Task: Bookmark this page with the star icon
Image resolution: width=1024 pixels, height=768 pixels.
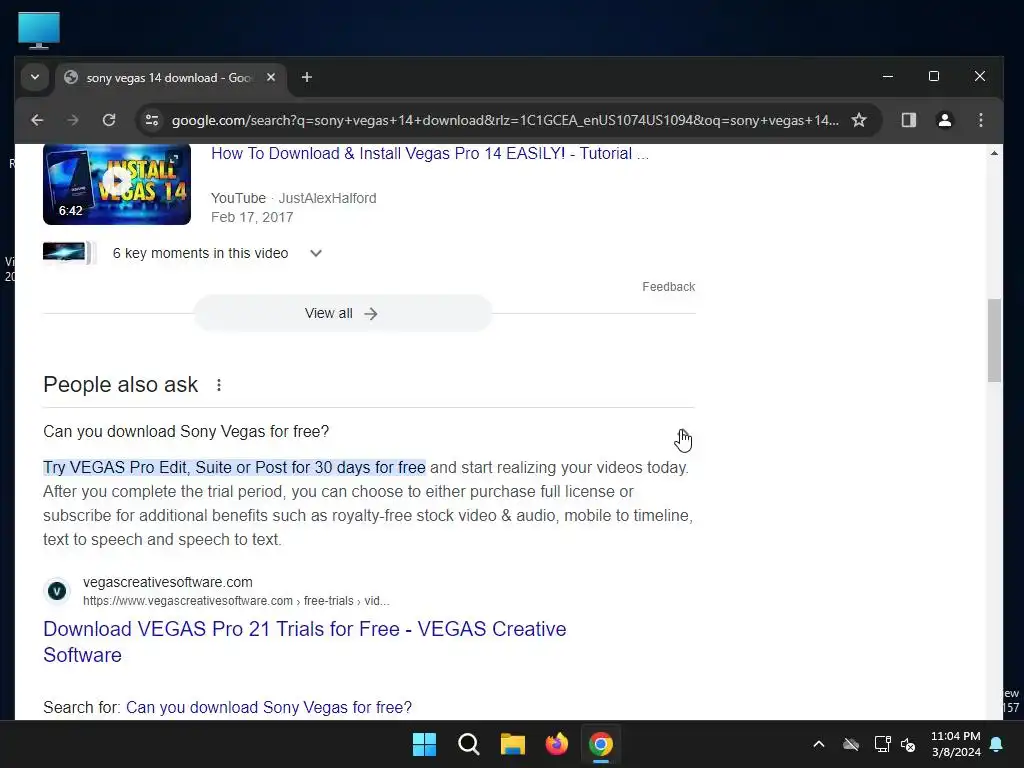Action: coord(859,120)
